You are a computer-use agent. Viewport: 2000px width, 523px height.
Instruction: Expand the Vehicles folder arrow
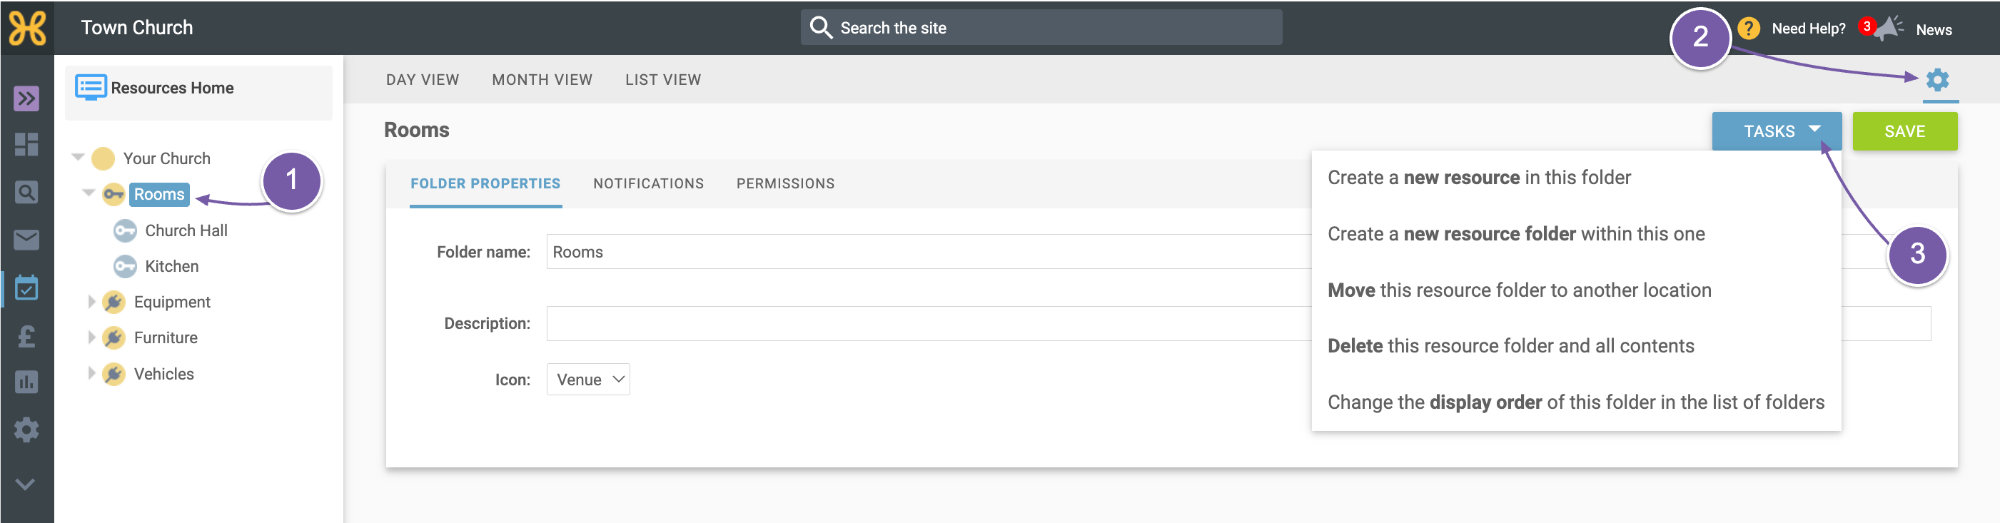pyautogui.click(x=91, y=373)
